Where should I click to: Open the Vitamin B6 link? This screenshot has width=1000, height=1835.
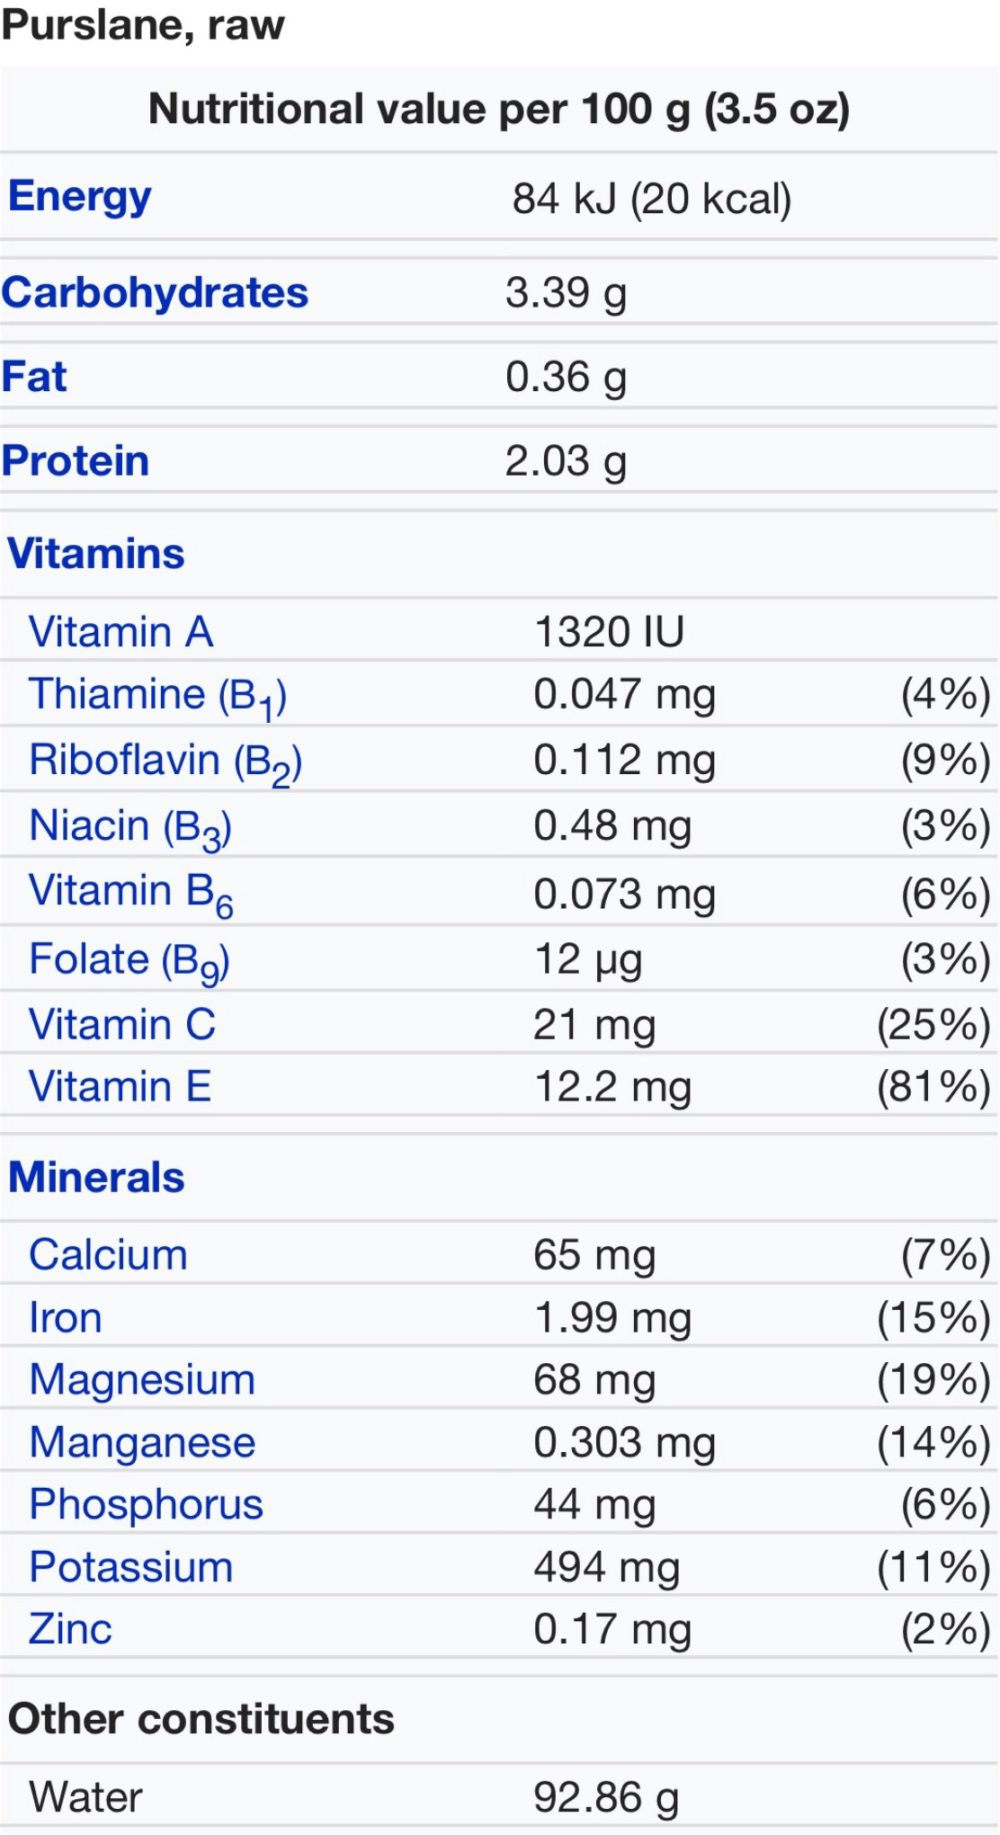pos(131,894)
